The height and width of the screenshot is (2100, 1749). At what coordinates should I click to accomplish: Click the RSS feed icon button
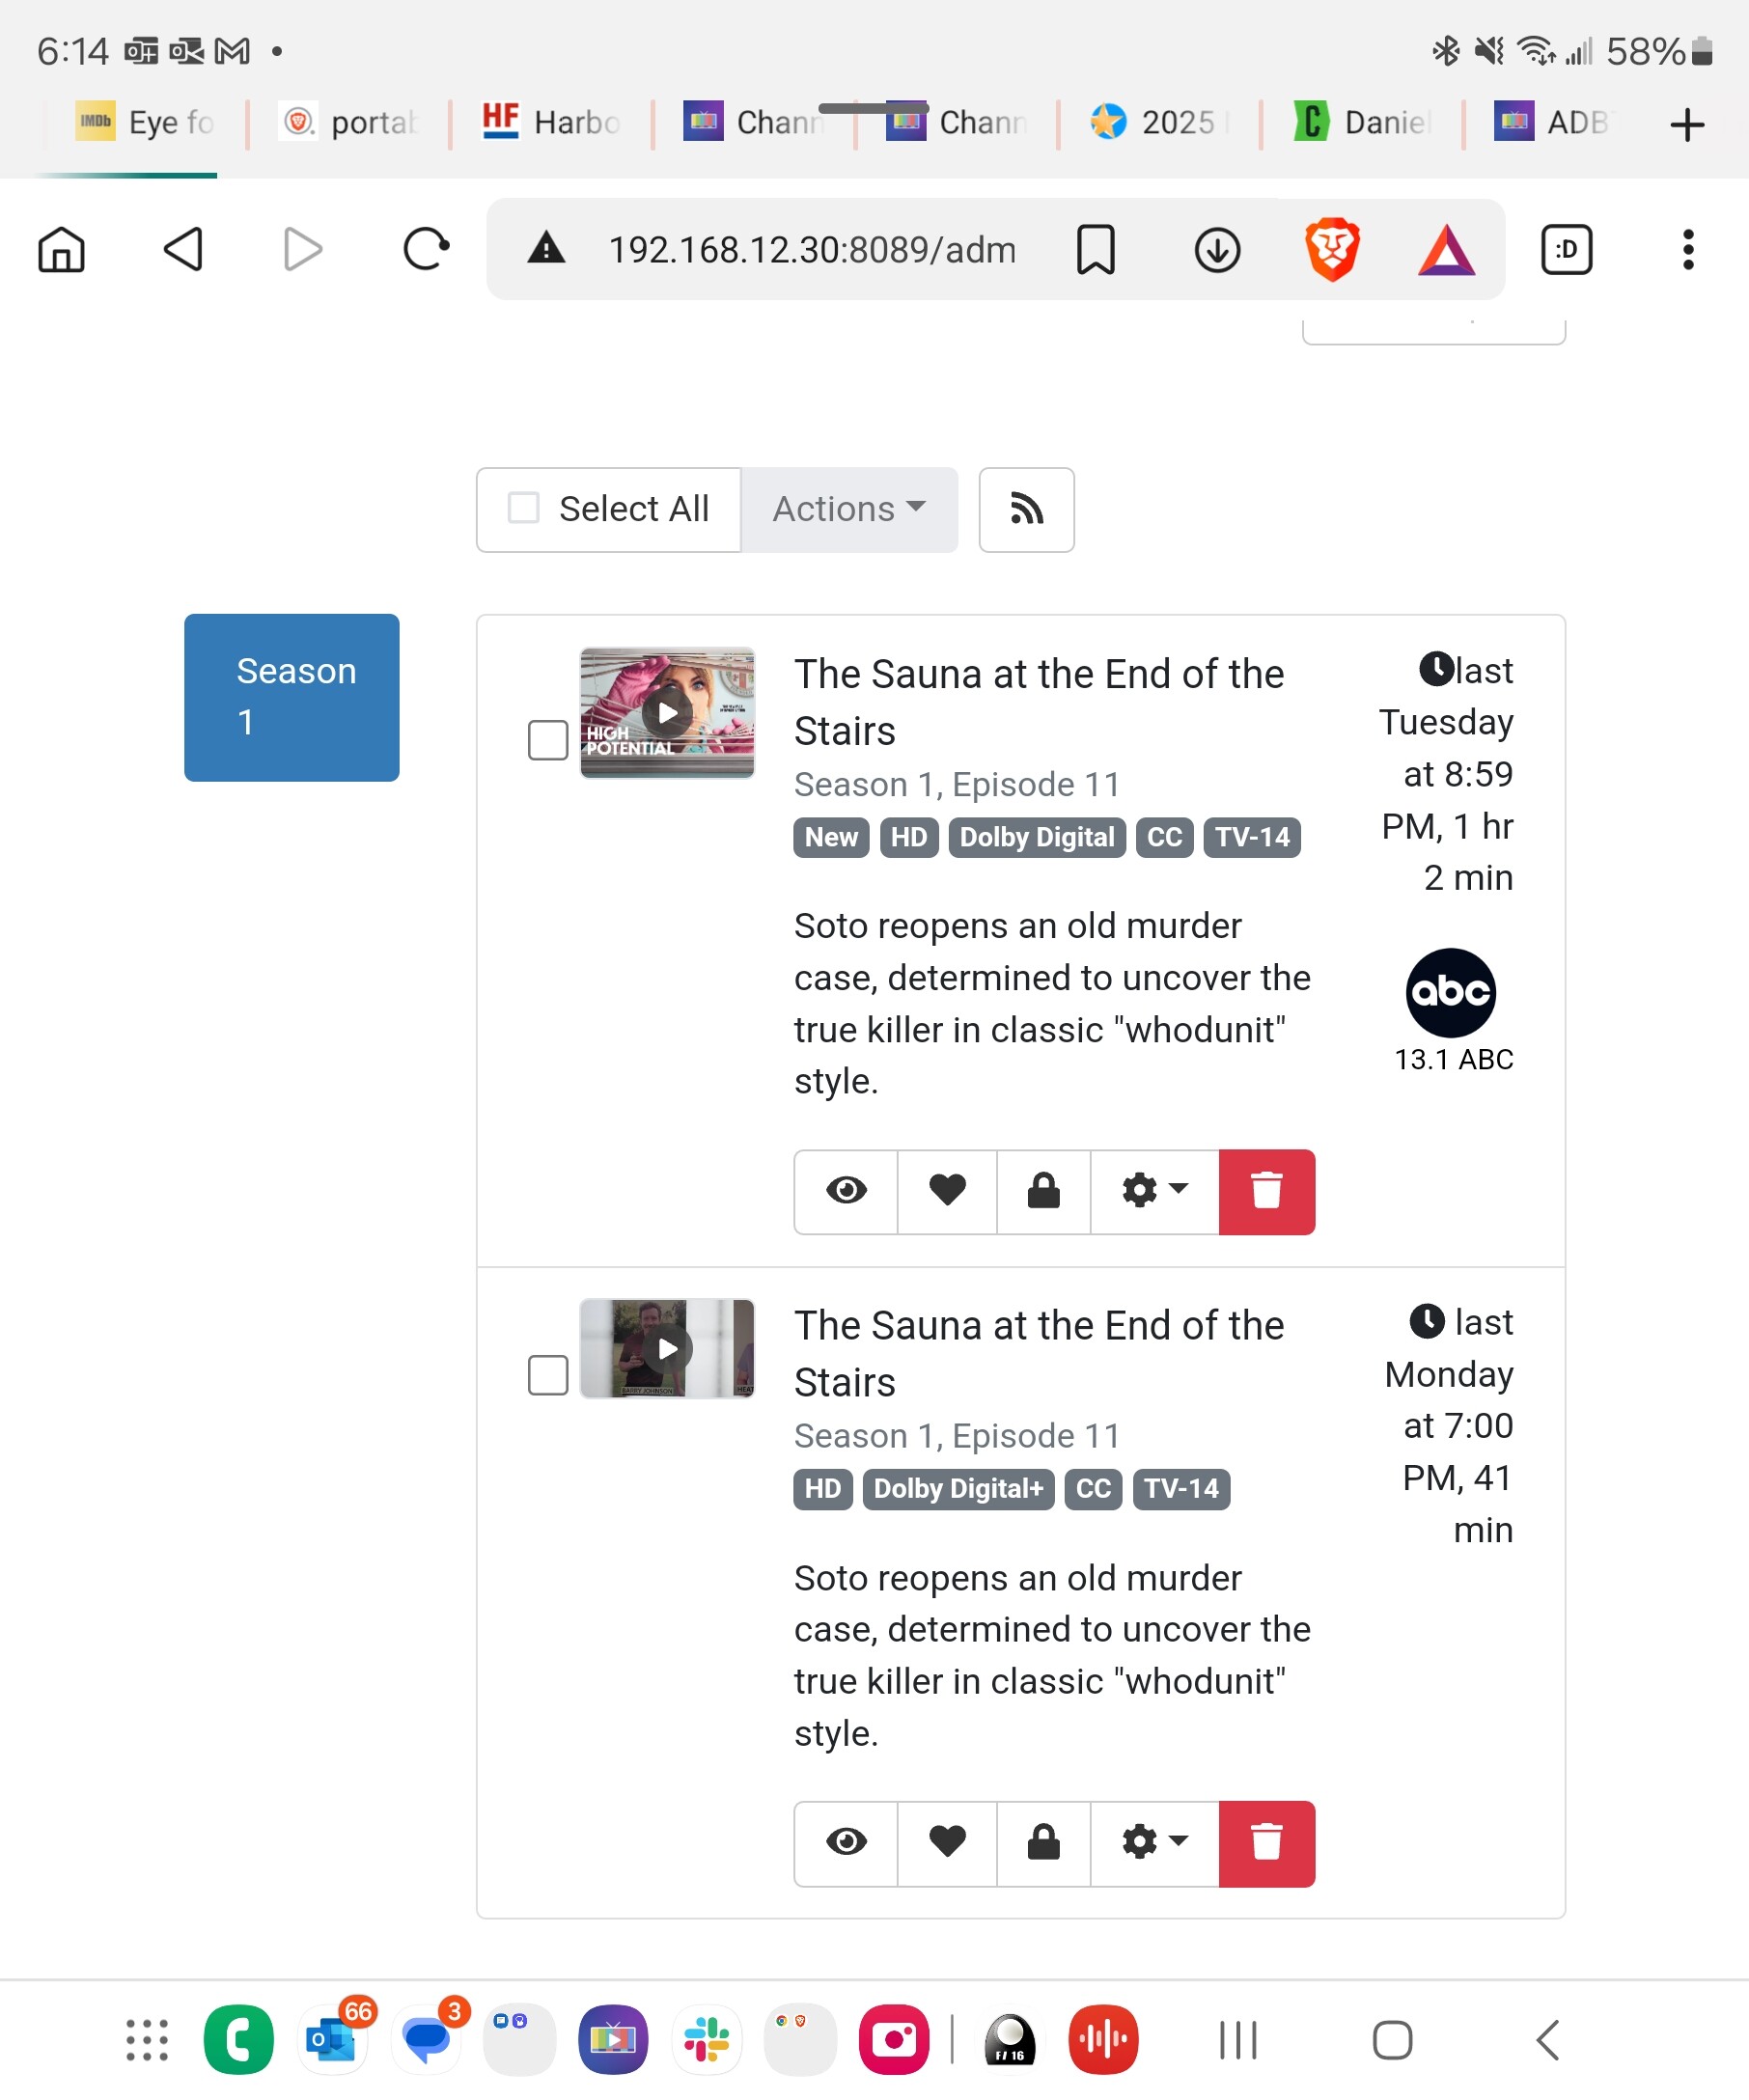pyautogui.click(x=1026, y=510)
